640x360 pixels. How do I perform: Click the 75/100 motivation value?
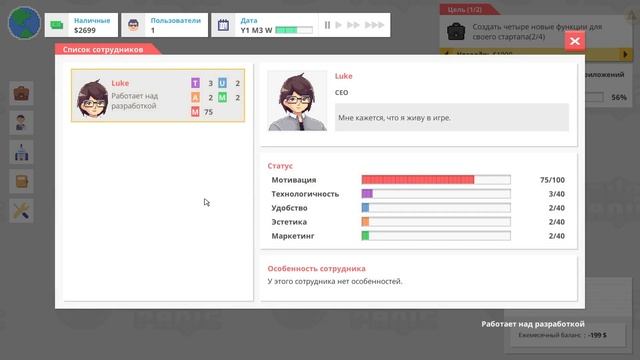tap(552, 180)
